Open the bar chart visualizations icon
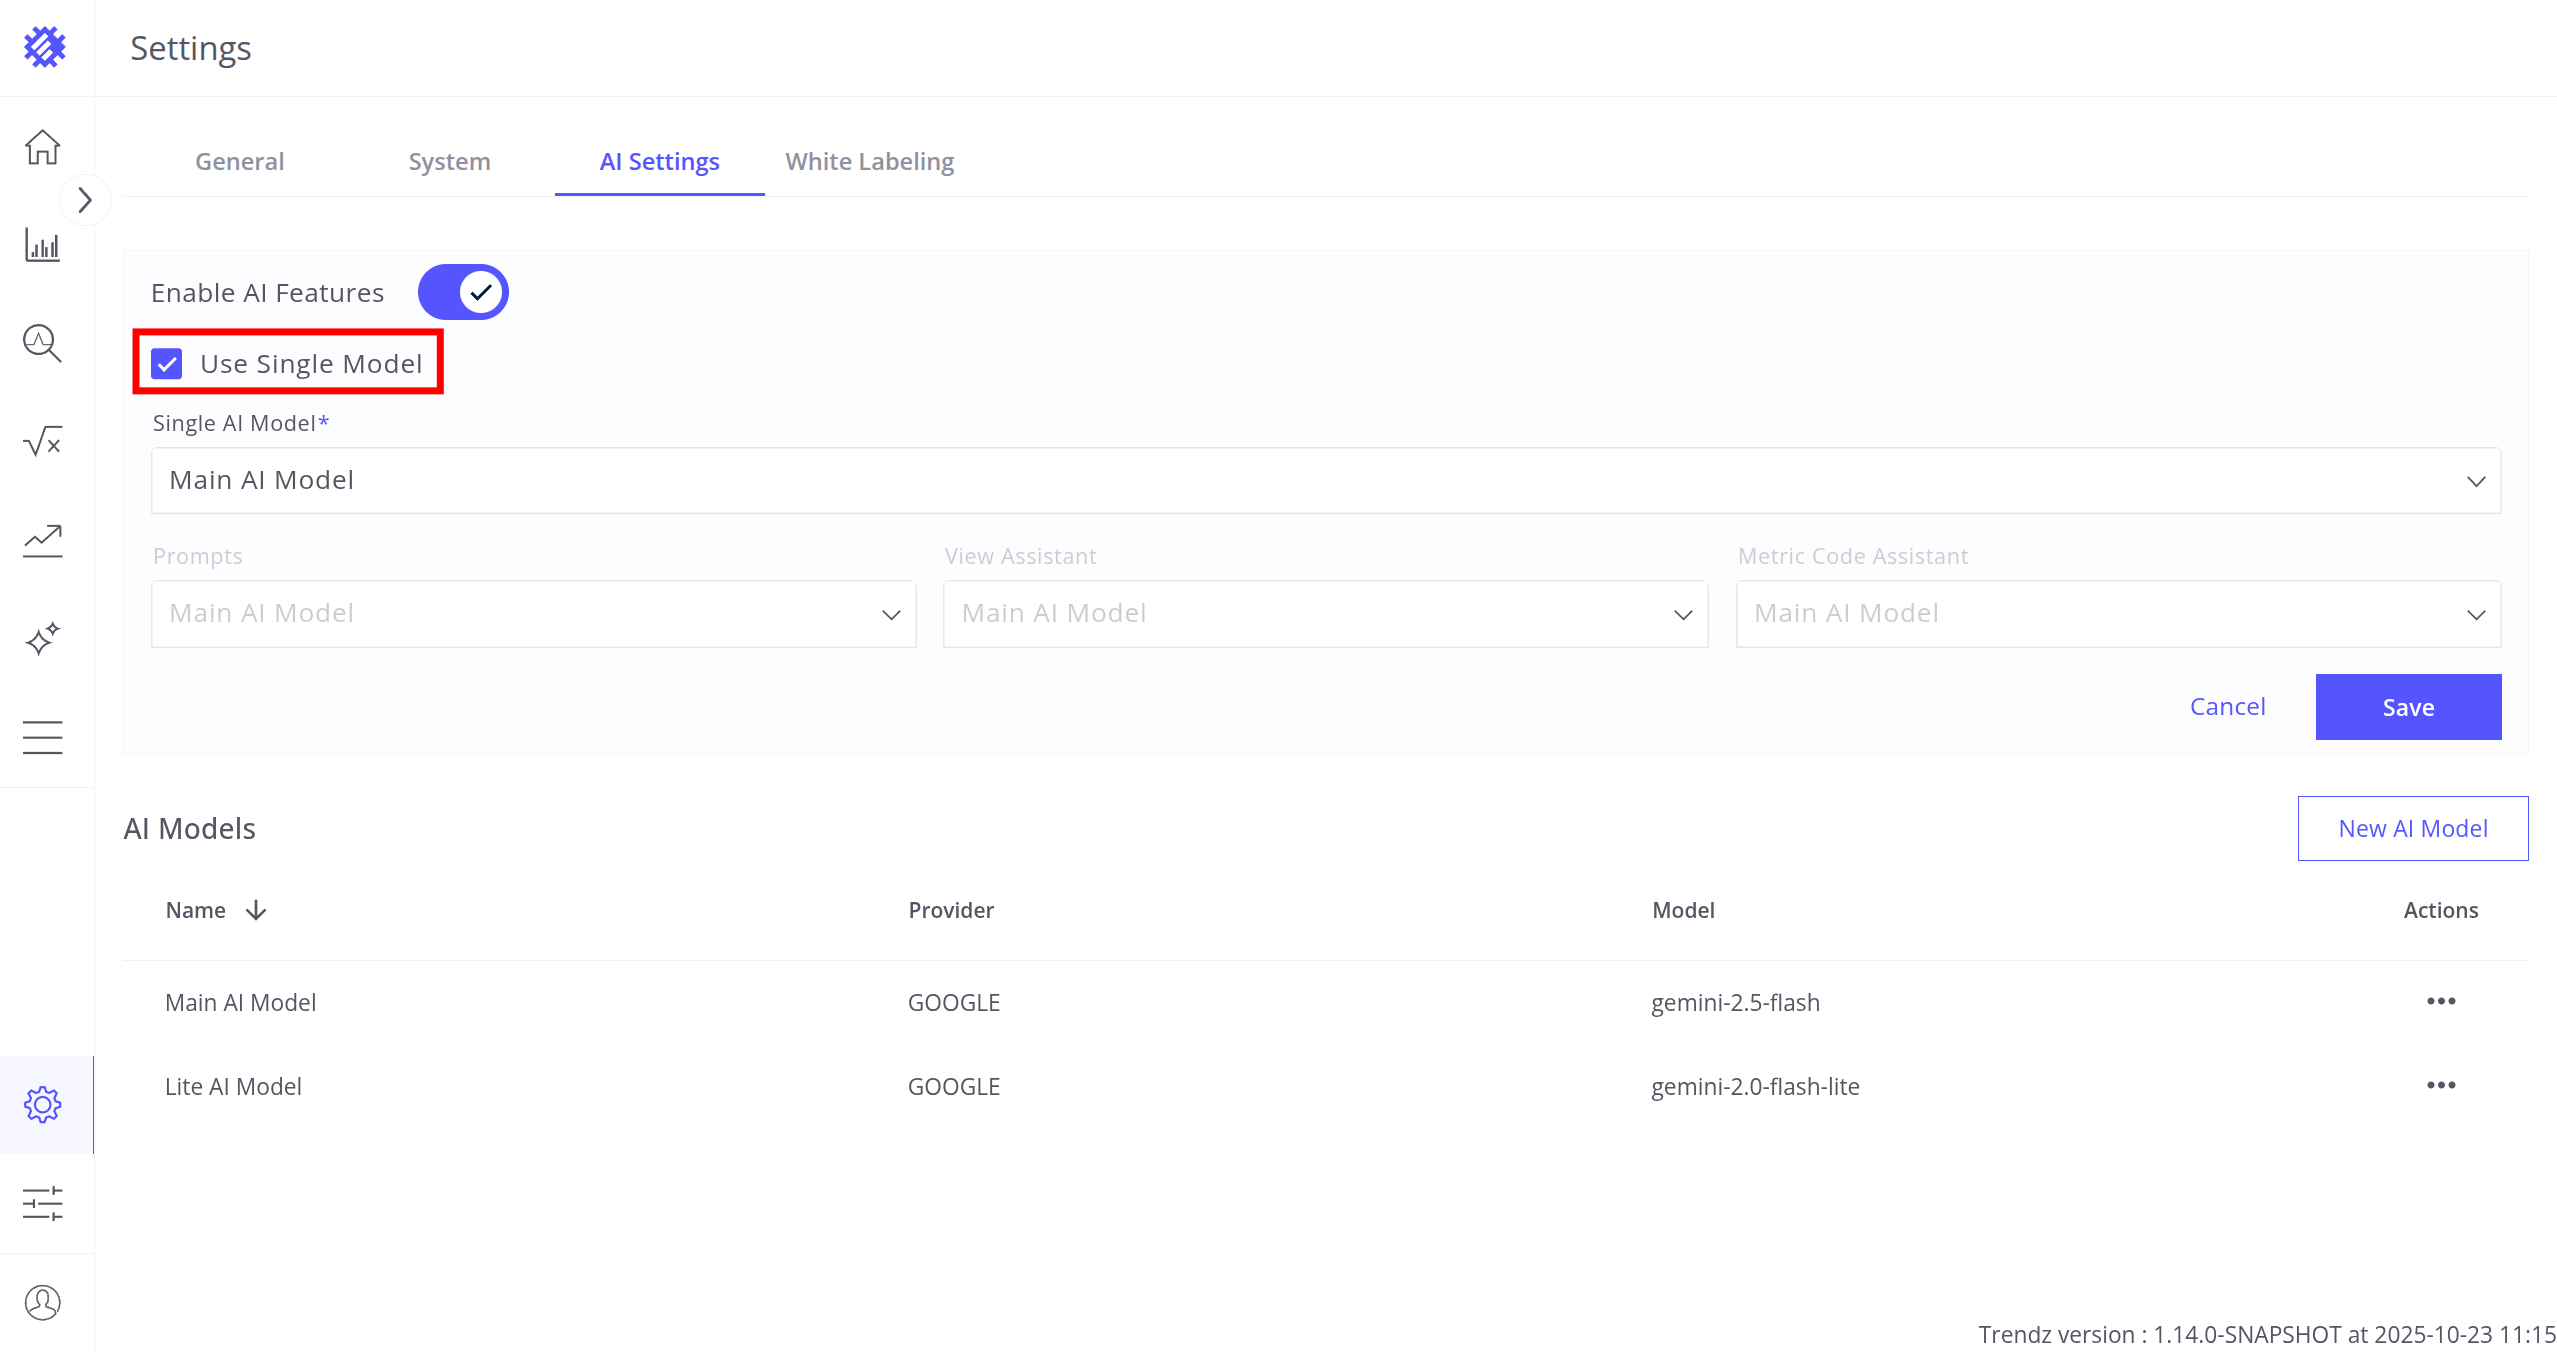 pyautogui.click(x=42, y=245)
